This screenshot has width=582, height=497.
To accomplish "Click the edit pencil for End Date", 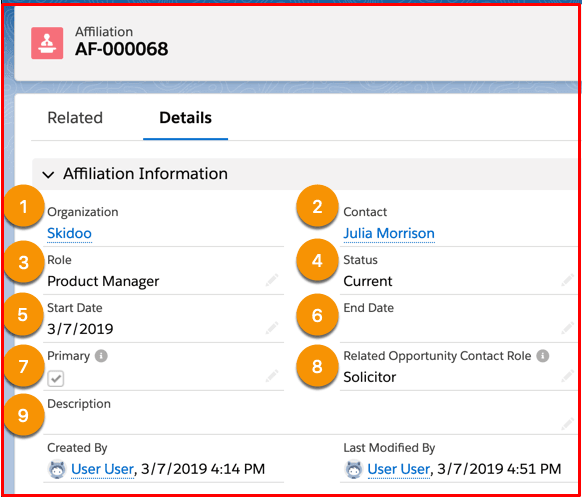I will pyautogui.click(x=568, y=328).
